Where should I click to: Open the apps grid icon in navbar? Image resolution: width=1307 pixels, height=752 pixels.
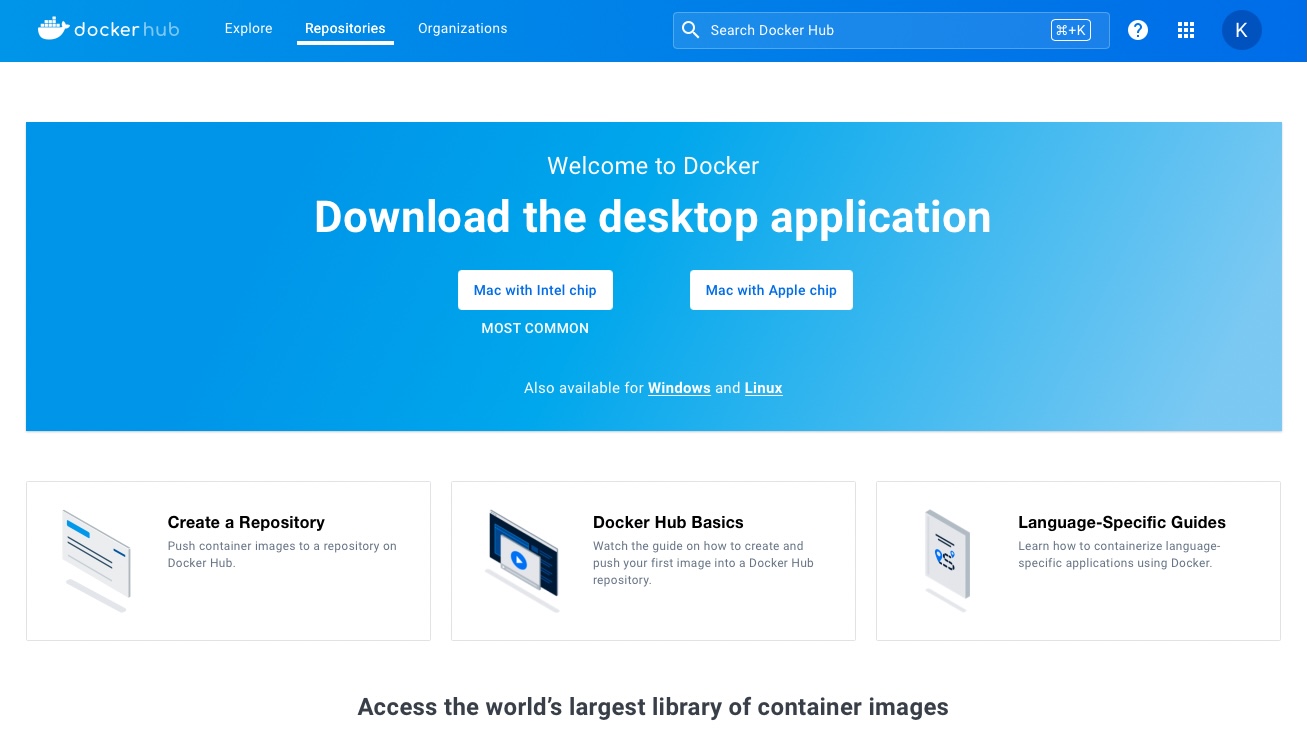point(1186,30)
